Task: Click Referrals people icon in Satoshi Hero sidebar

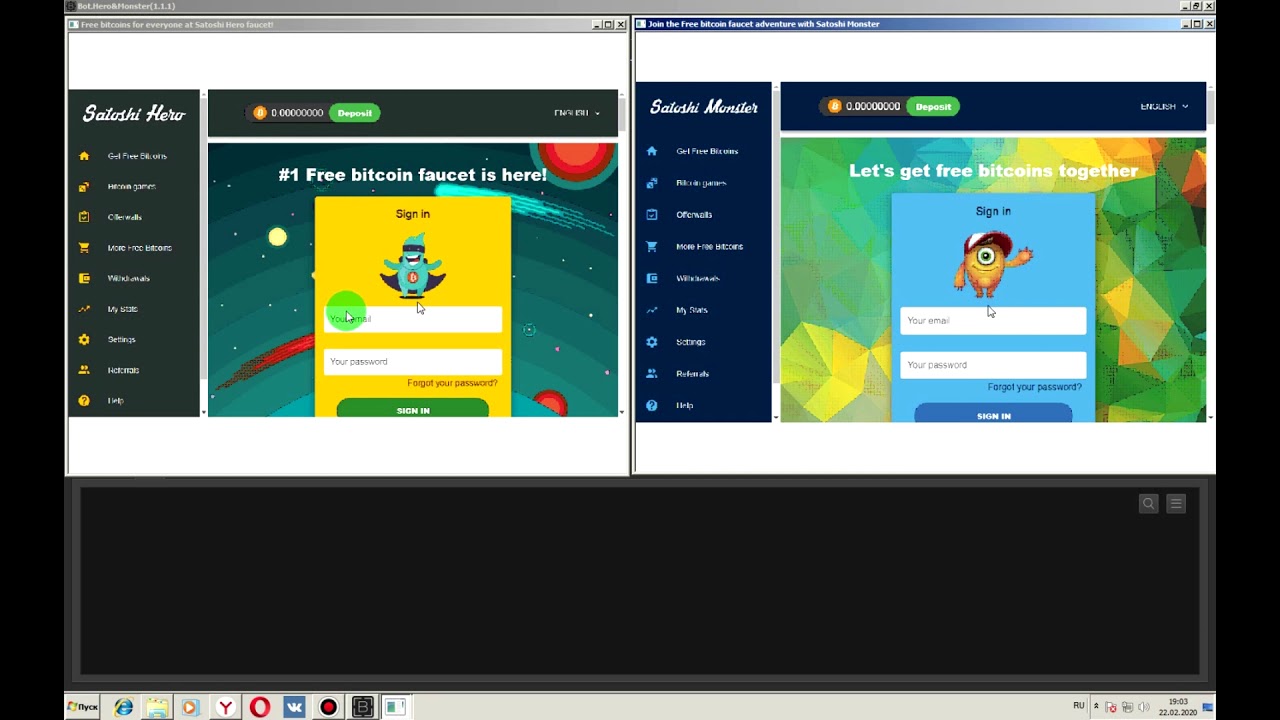Action: (84, 370)
